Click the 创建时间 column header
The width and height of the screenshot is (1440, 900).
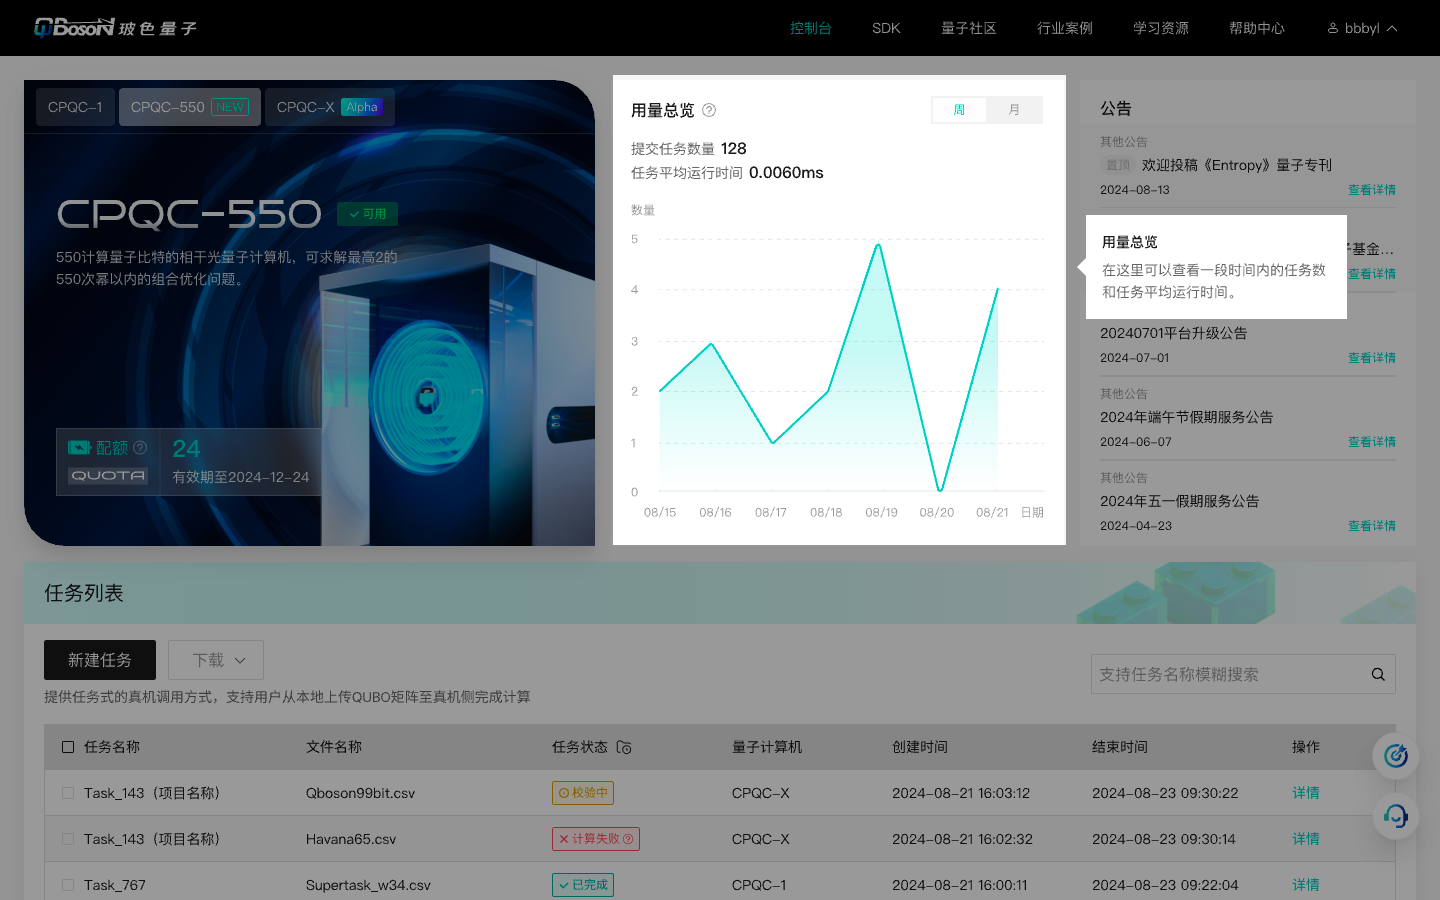point(920,747)
